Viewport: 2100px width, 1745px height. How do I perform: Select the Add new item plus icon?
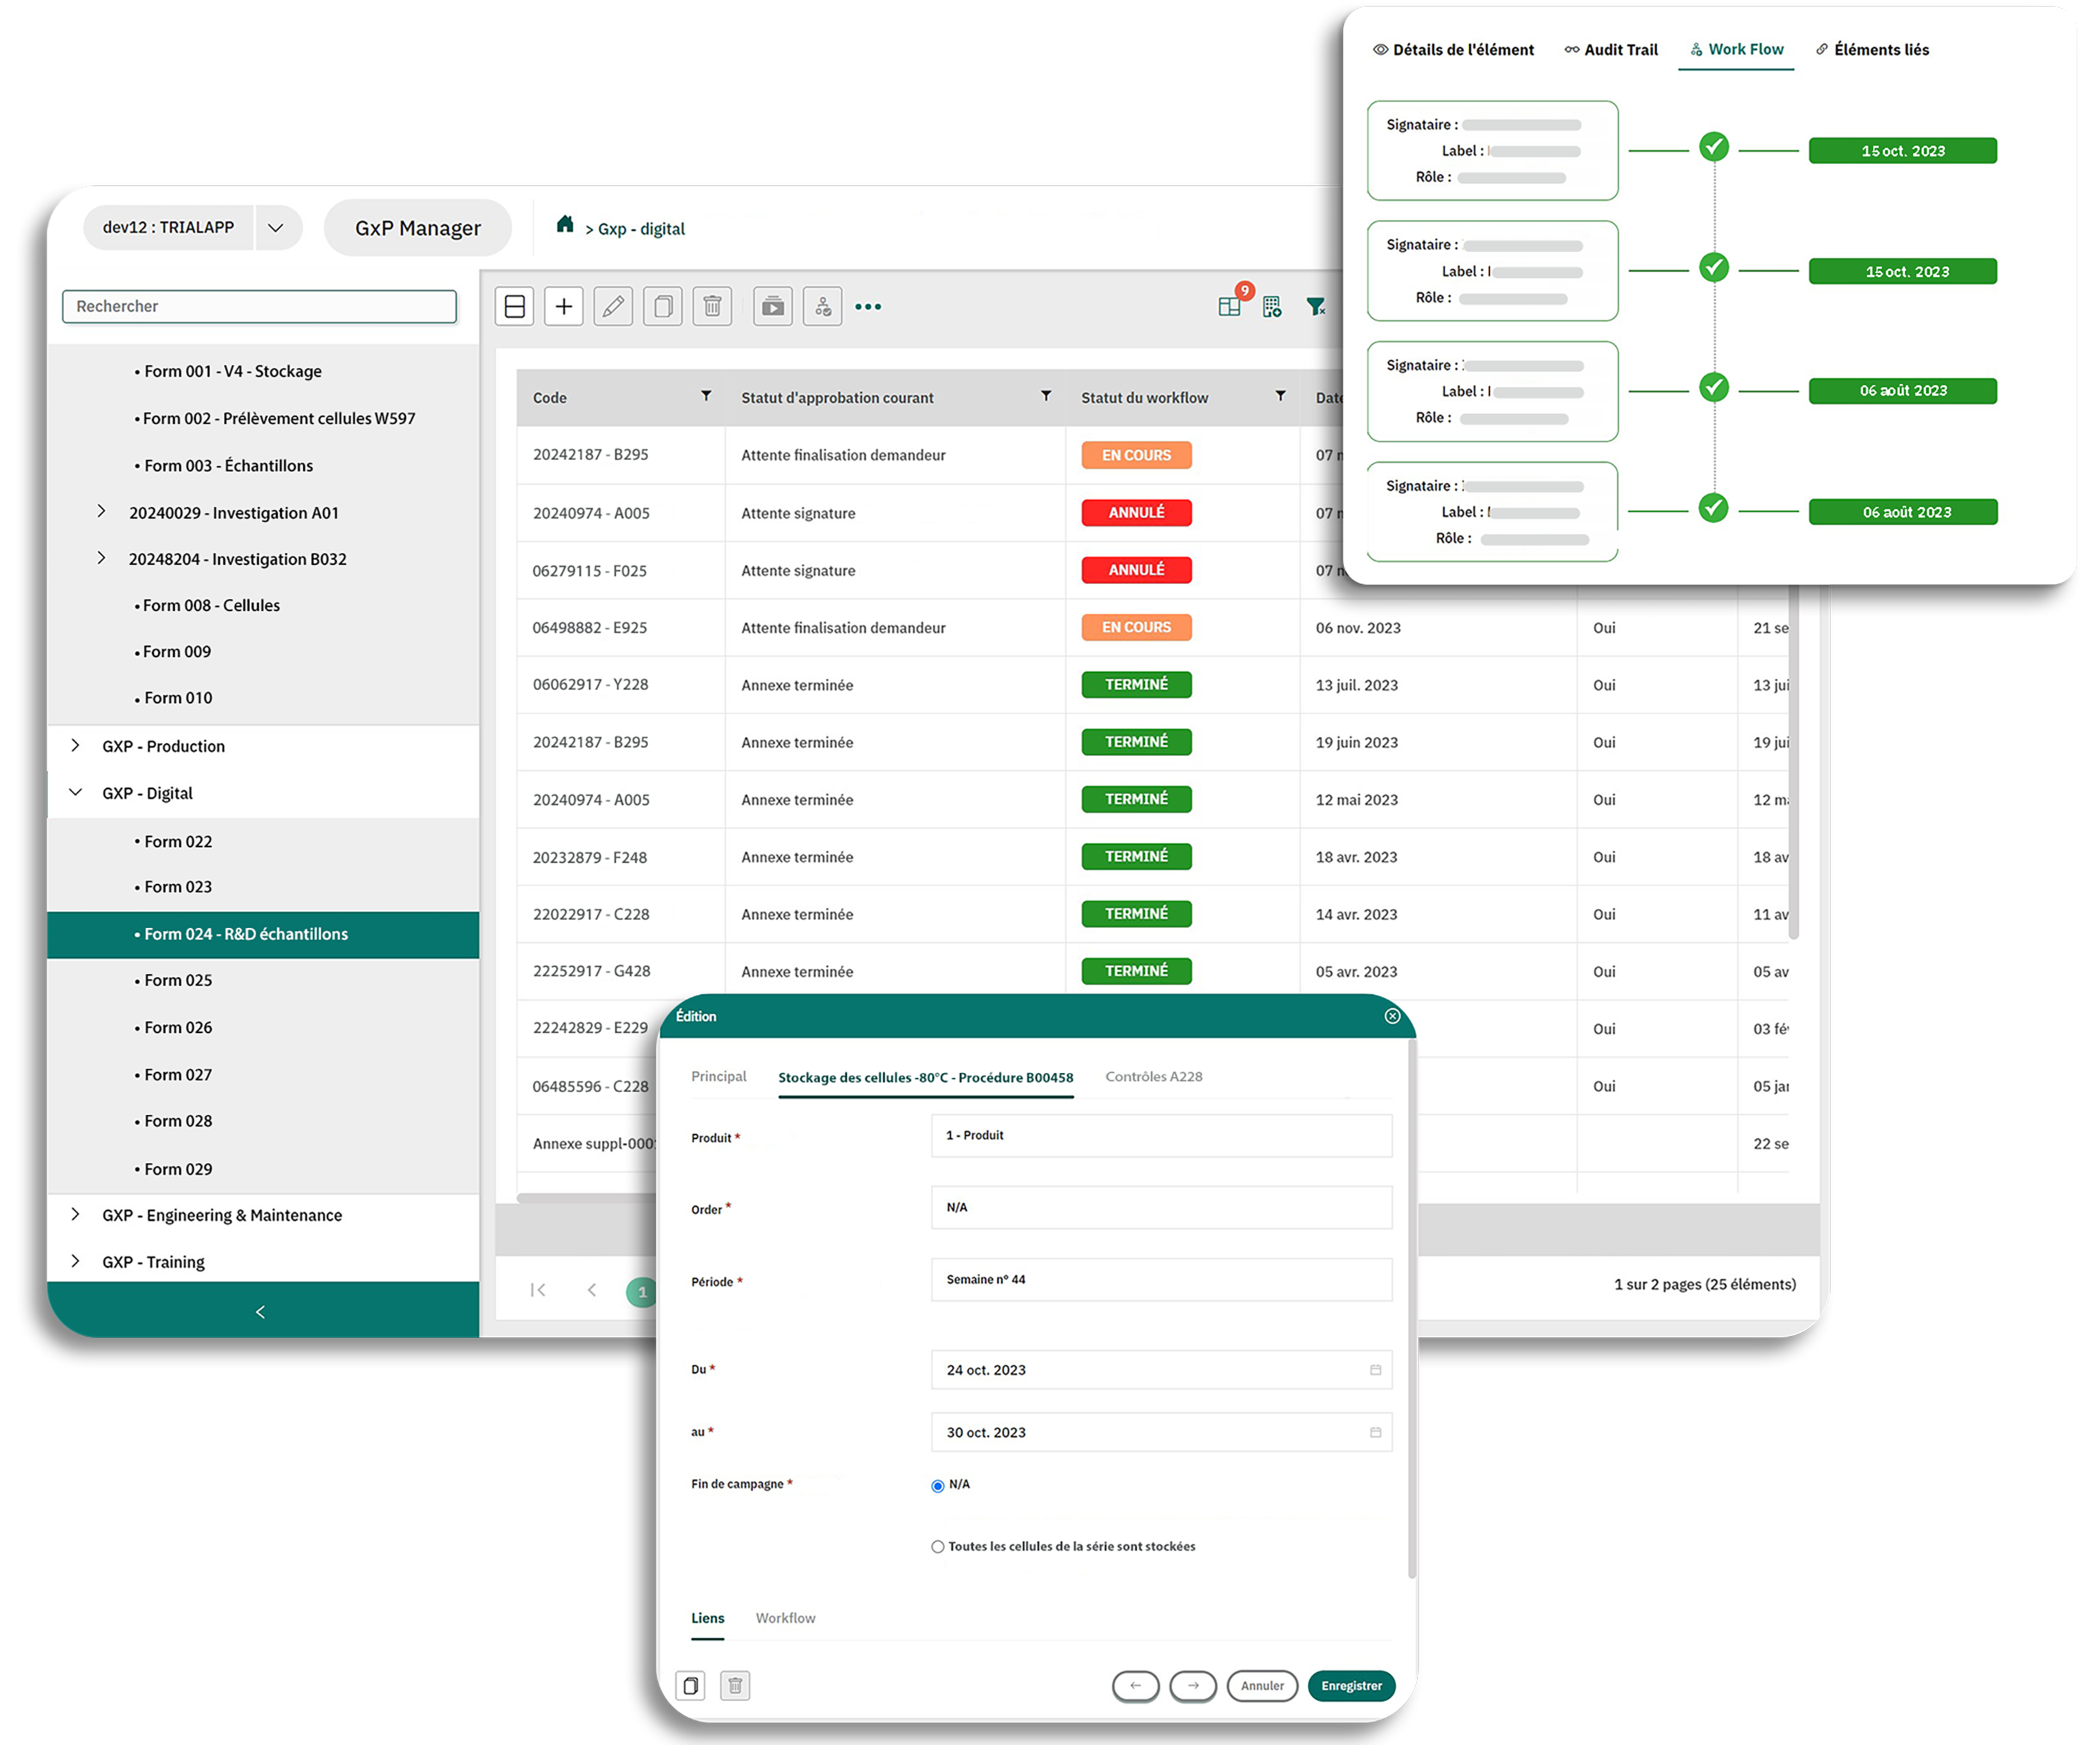click(x=564, y=306)
